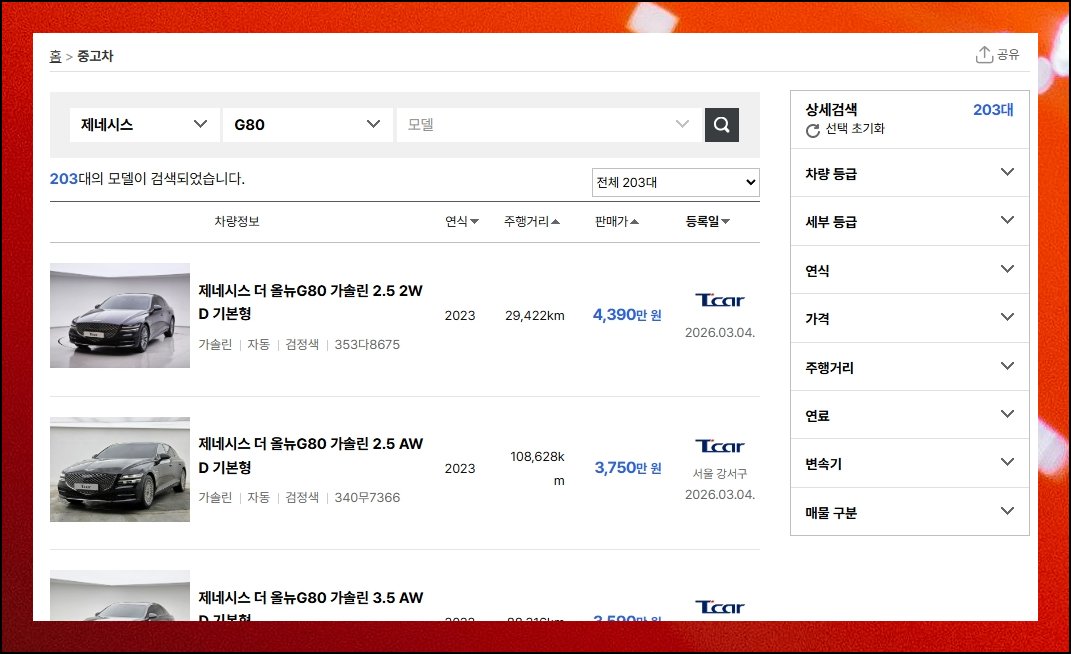The height and width of the screenshot is (654, 1071).
Task: Click the 서울 강서구 location text
Action: click(720, 473)
